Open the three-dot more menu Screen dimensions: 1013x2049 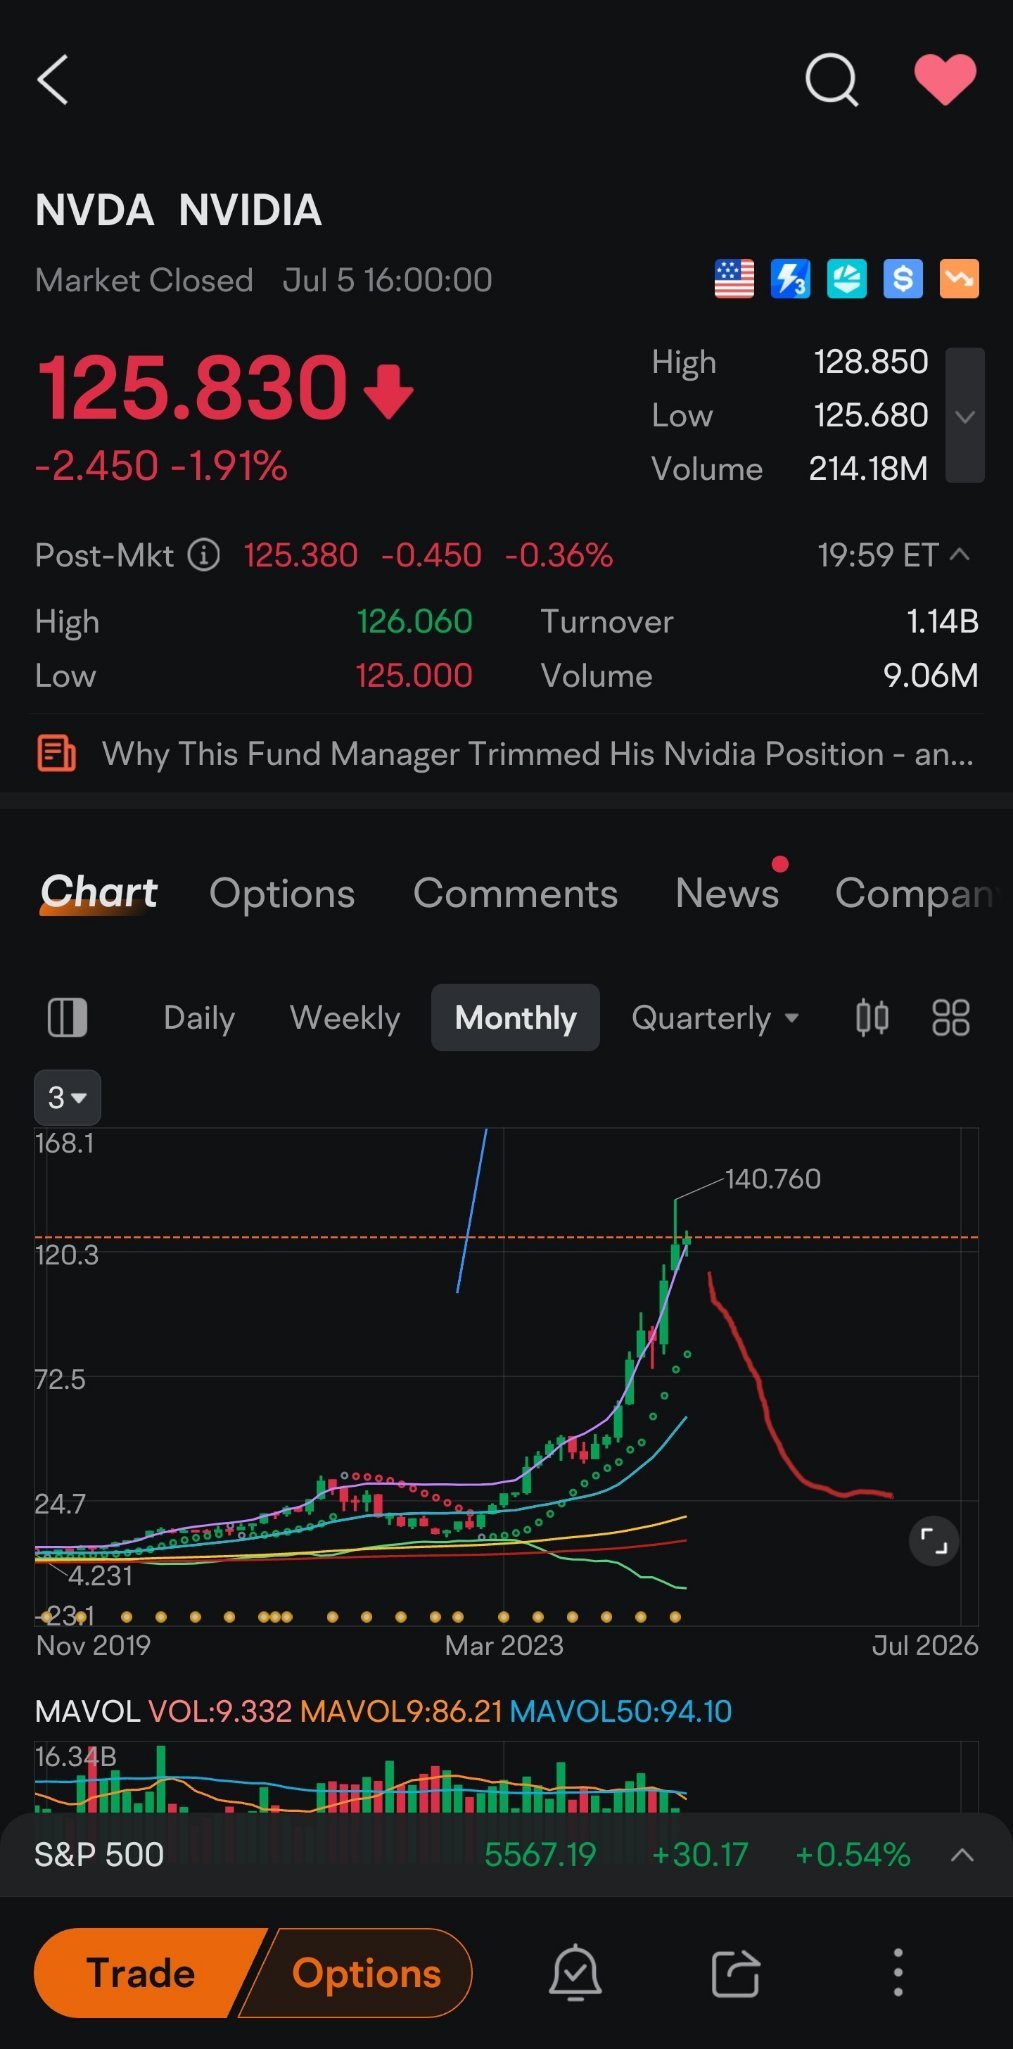[x=897, y=1973]
